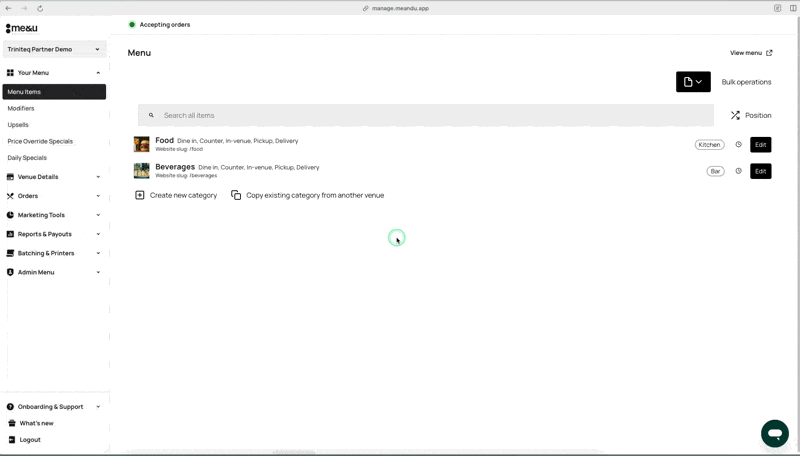Click the Admin Menu shield icon
The width and height of the screenshot is (800, 456).
(x=10, y=272)
